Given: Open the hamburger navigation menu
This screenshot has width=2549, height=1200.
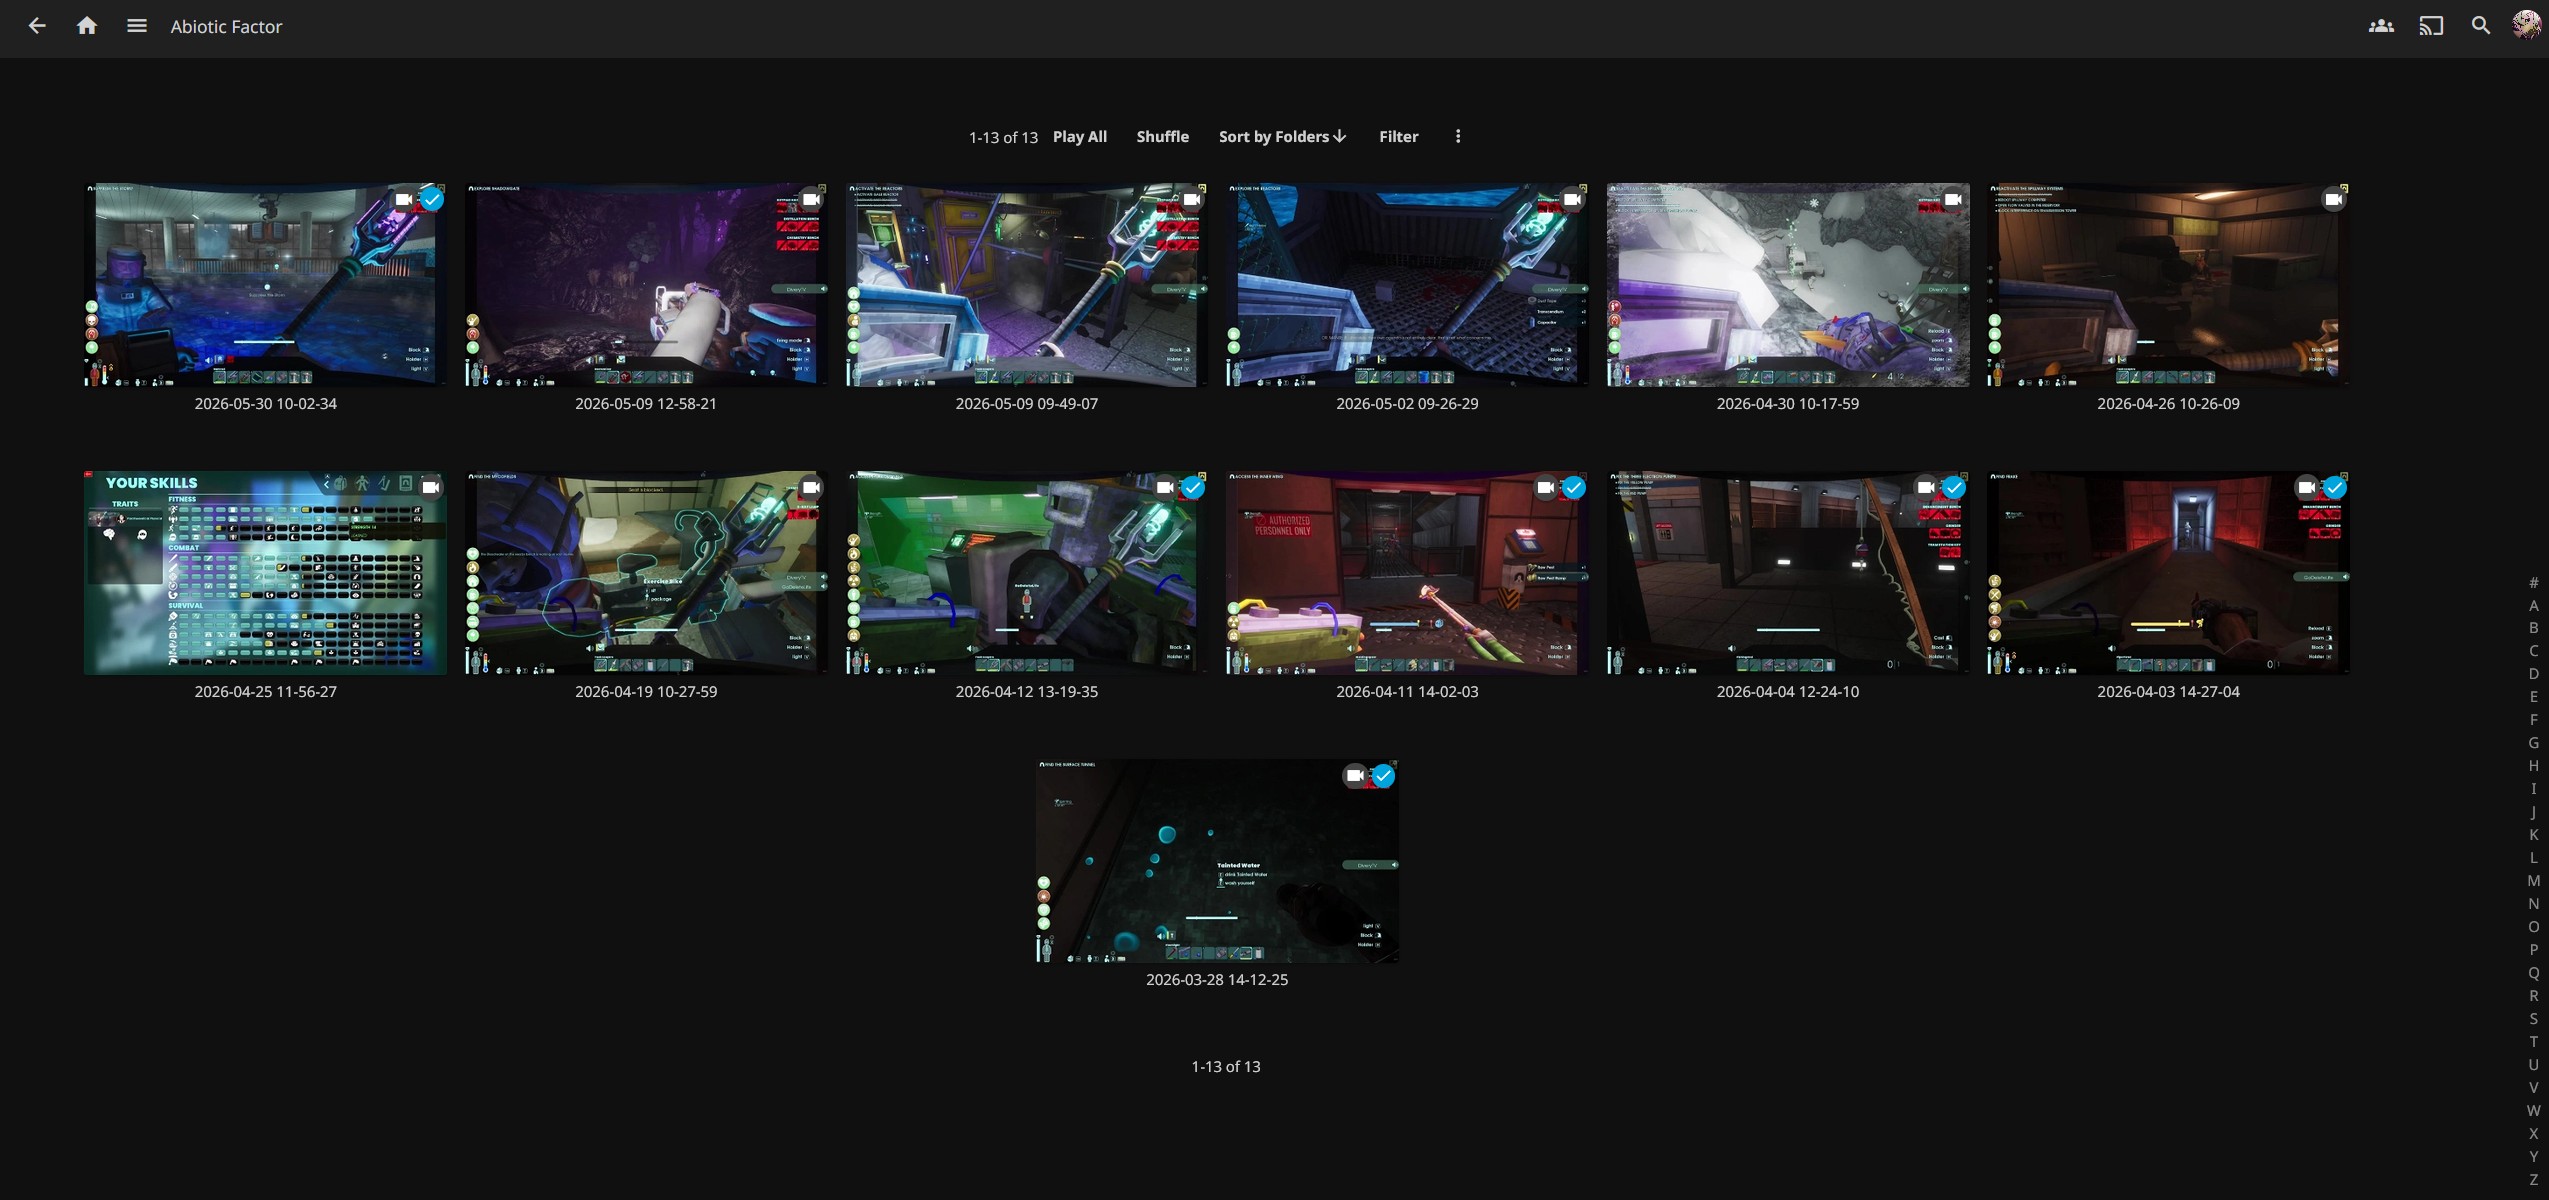Looking at the screenshot, I should click(137, 26).
